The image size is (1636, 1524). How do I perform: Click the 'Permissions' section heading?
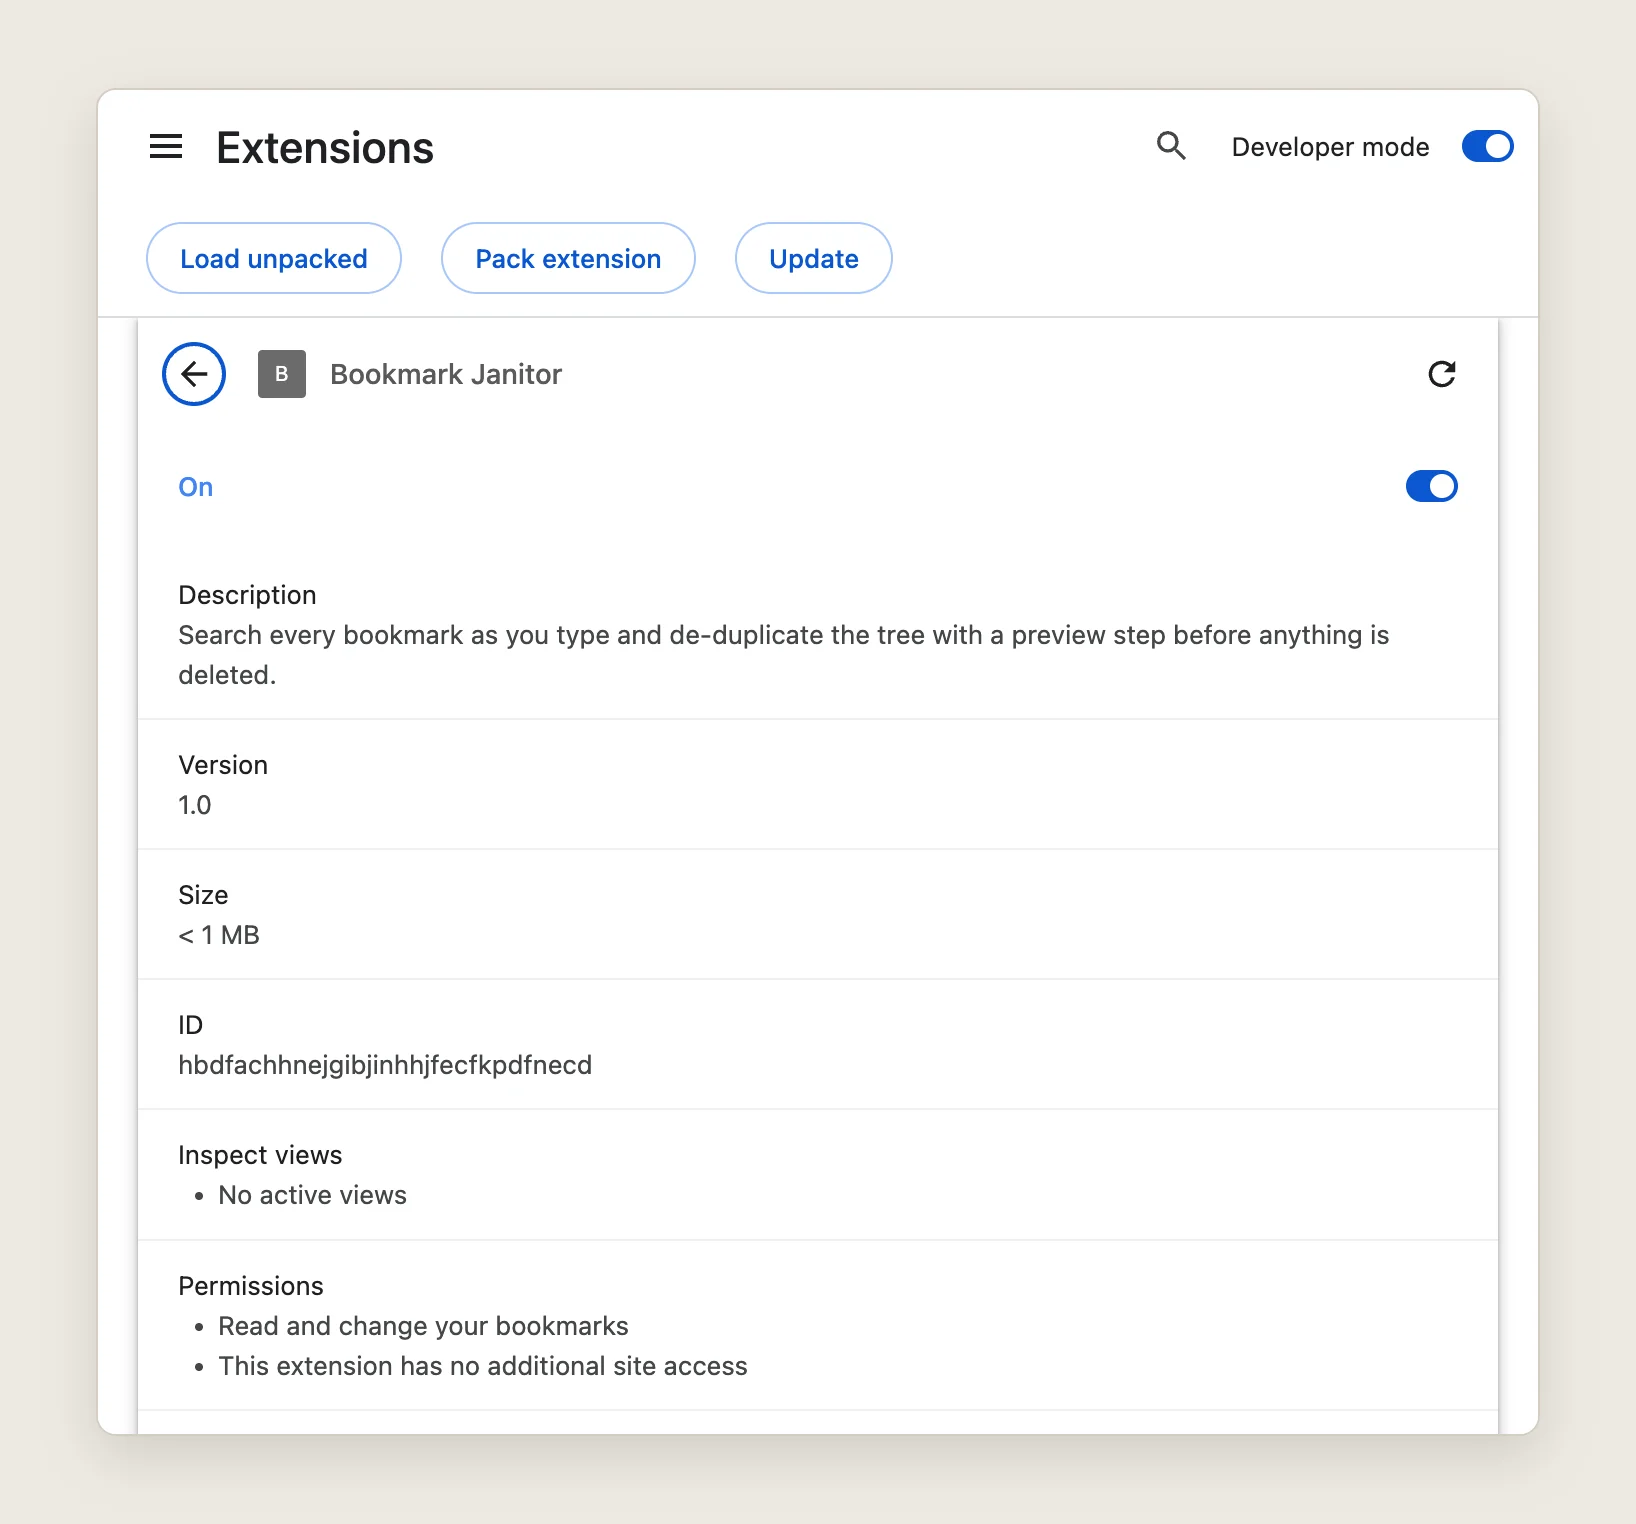click(251, 1286)
